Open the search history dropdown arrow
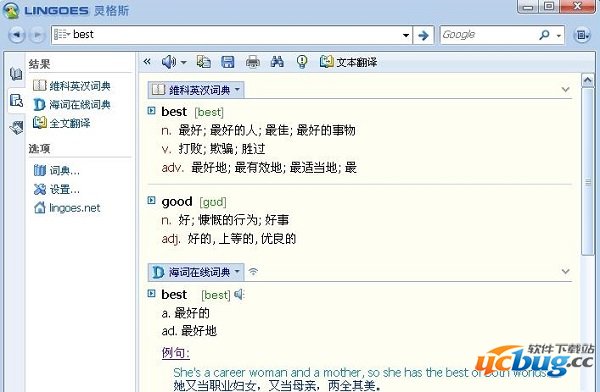Viewport: 600px width, 392px height. (x=406, y=35)
